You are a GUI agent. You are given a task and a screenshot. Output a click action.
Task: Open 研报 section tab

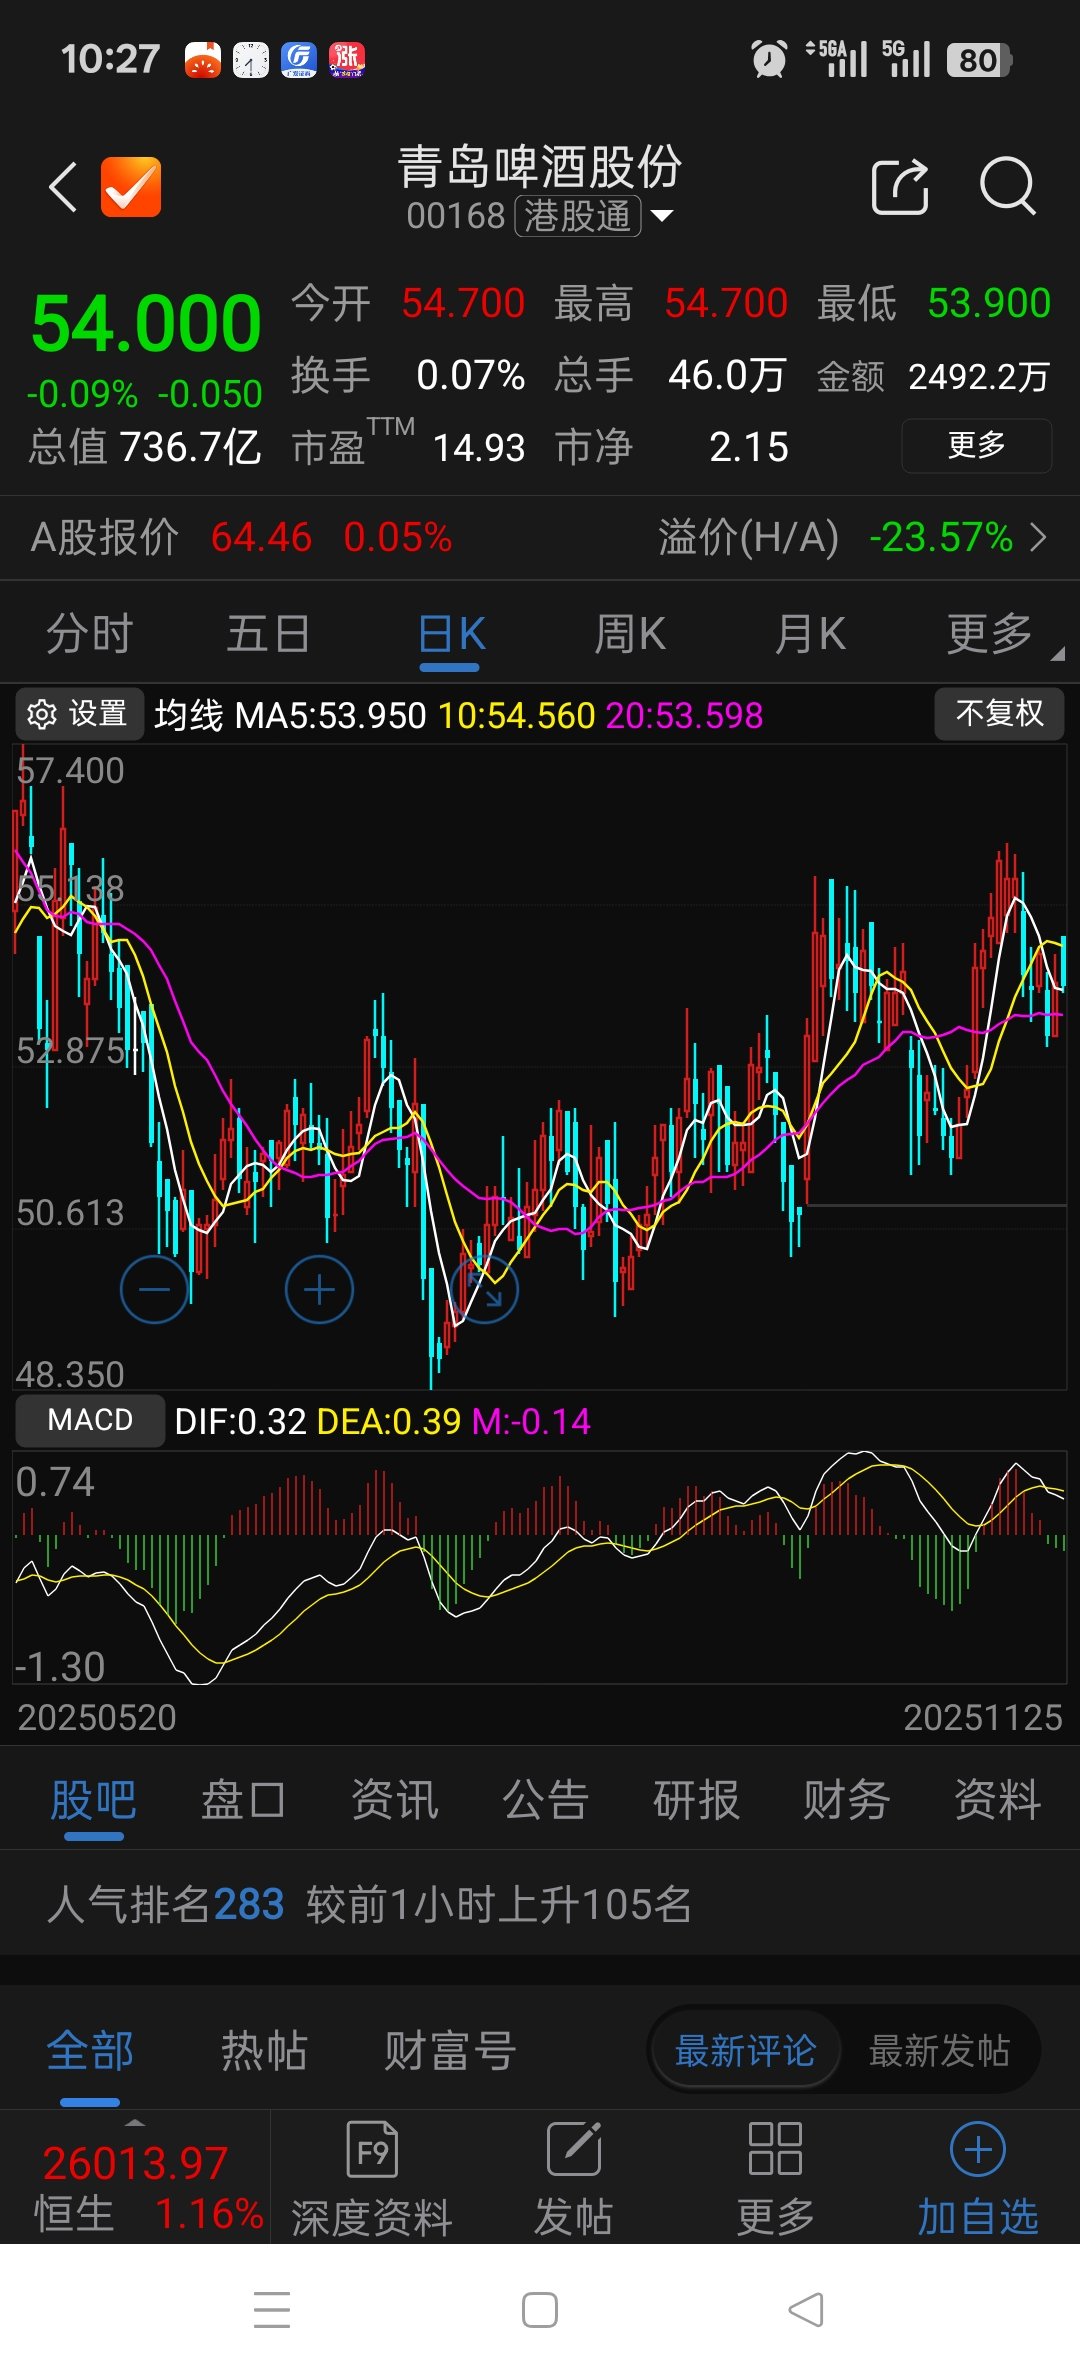point(696,1800)
